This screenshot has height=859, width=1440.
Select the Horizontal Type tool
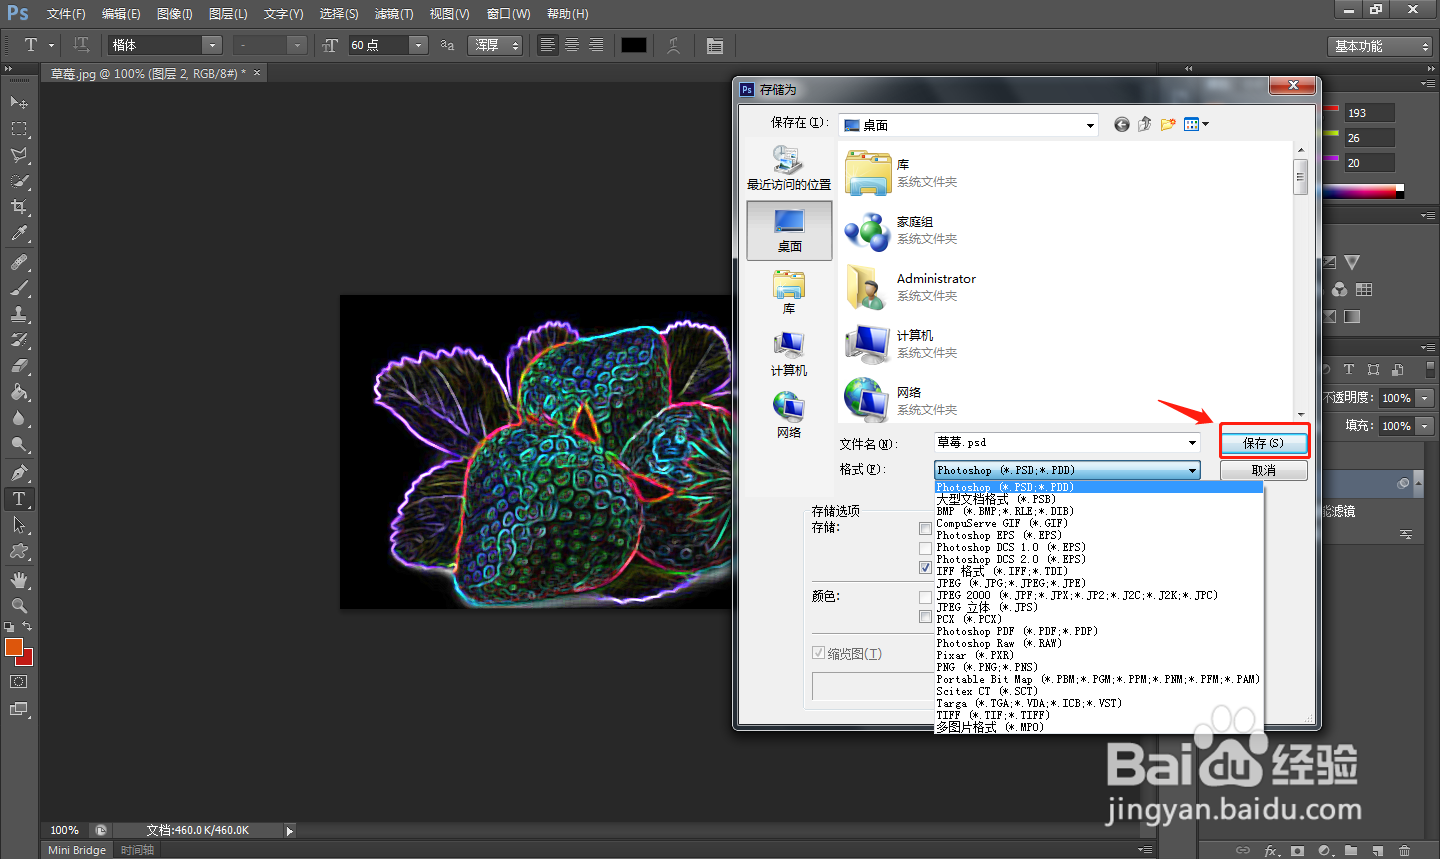[x=19, y=499]
